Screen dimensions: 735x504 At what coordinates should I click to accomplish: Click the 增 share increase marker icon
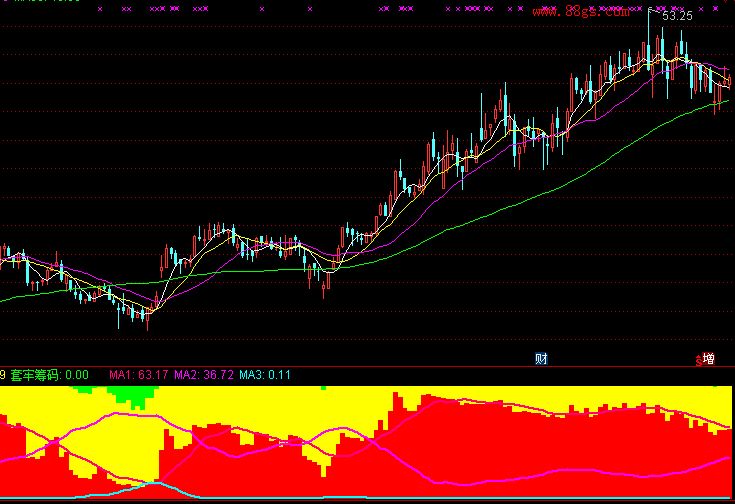tap(708, 359)
